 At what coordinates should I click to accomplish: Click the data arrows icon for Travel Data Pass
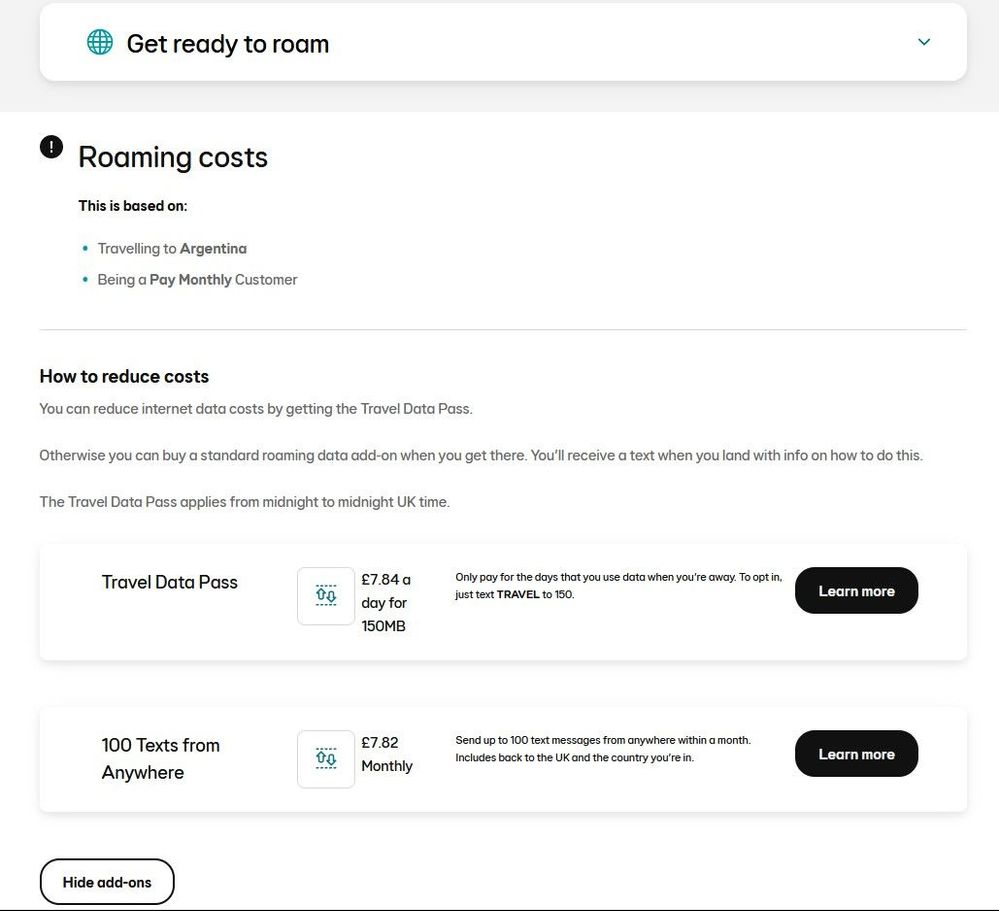(326, 596)
